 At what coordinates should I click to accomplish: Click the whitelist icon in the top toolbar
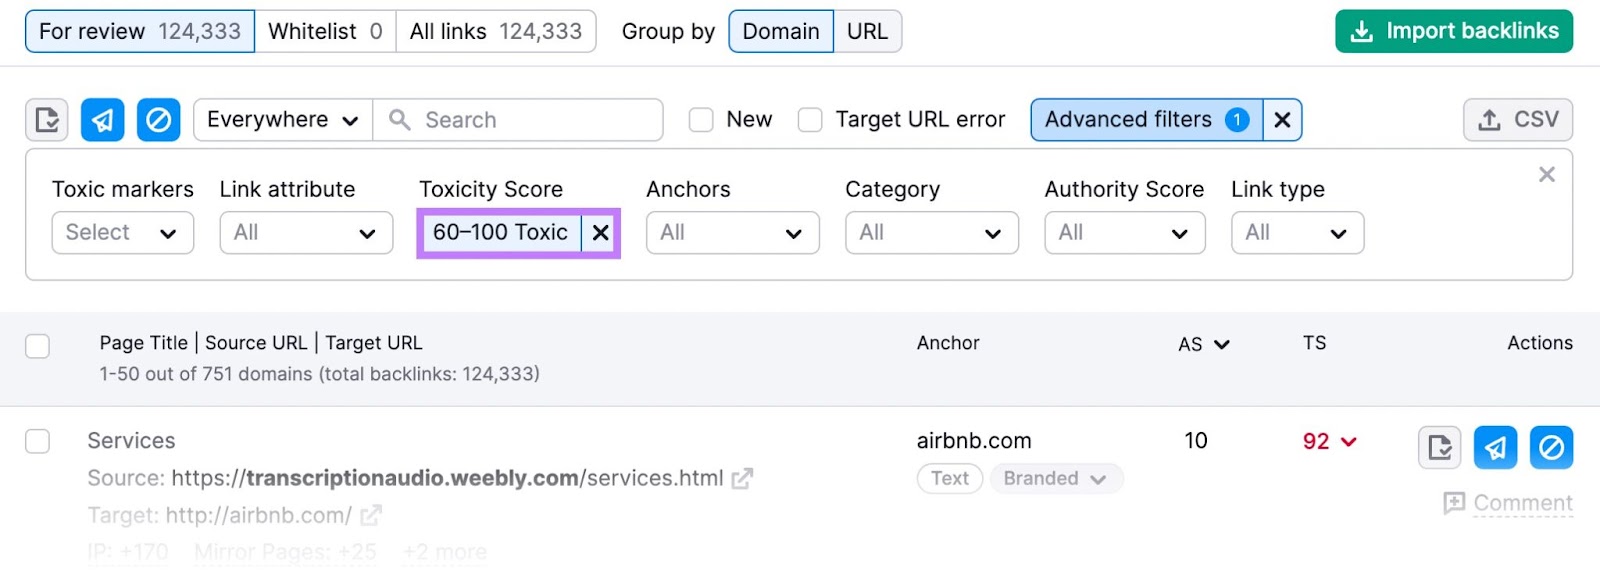point(47,120)
